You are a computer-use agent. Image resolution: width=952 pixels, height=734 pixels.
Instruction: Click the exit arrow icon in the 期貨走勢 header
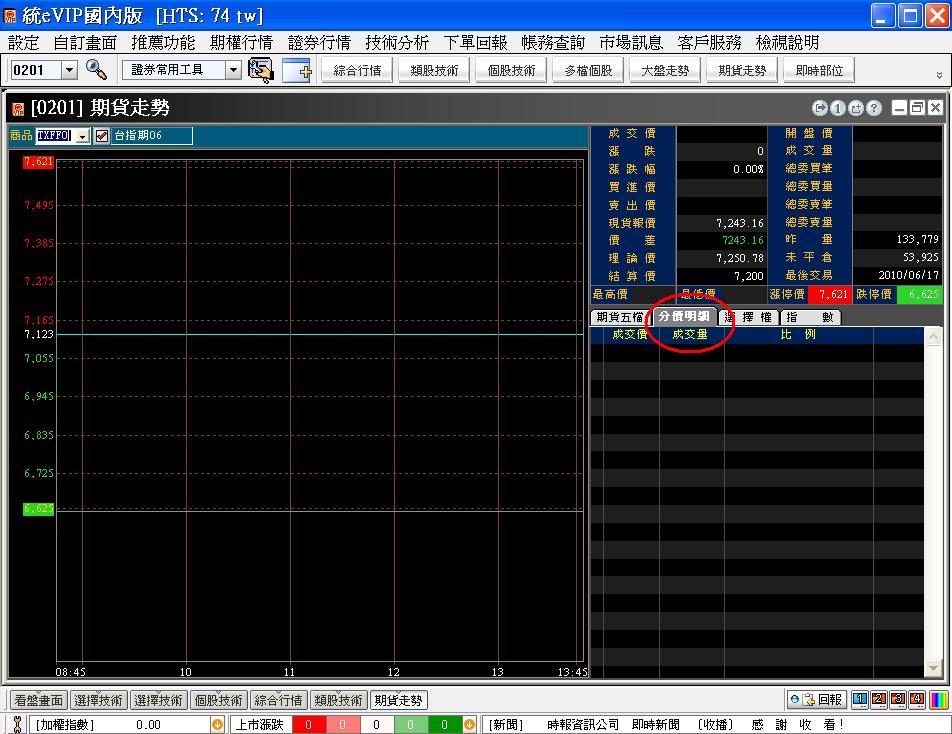pyautogui.click(x=820, y=108)
